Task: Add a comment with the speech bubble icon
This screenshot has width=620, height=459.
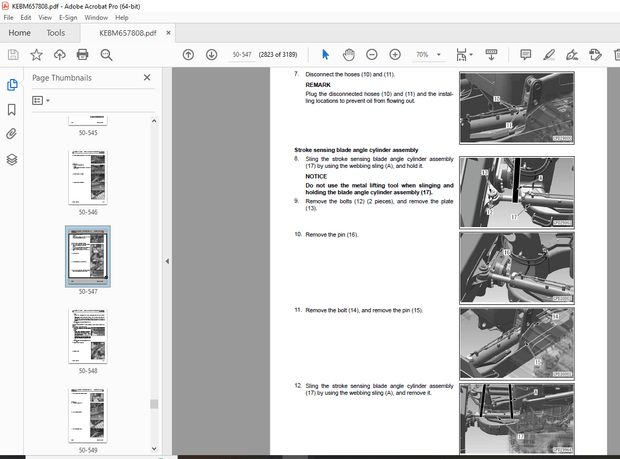Action: tap(525, 55)
